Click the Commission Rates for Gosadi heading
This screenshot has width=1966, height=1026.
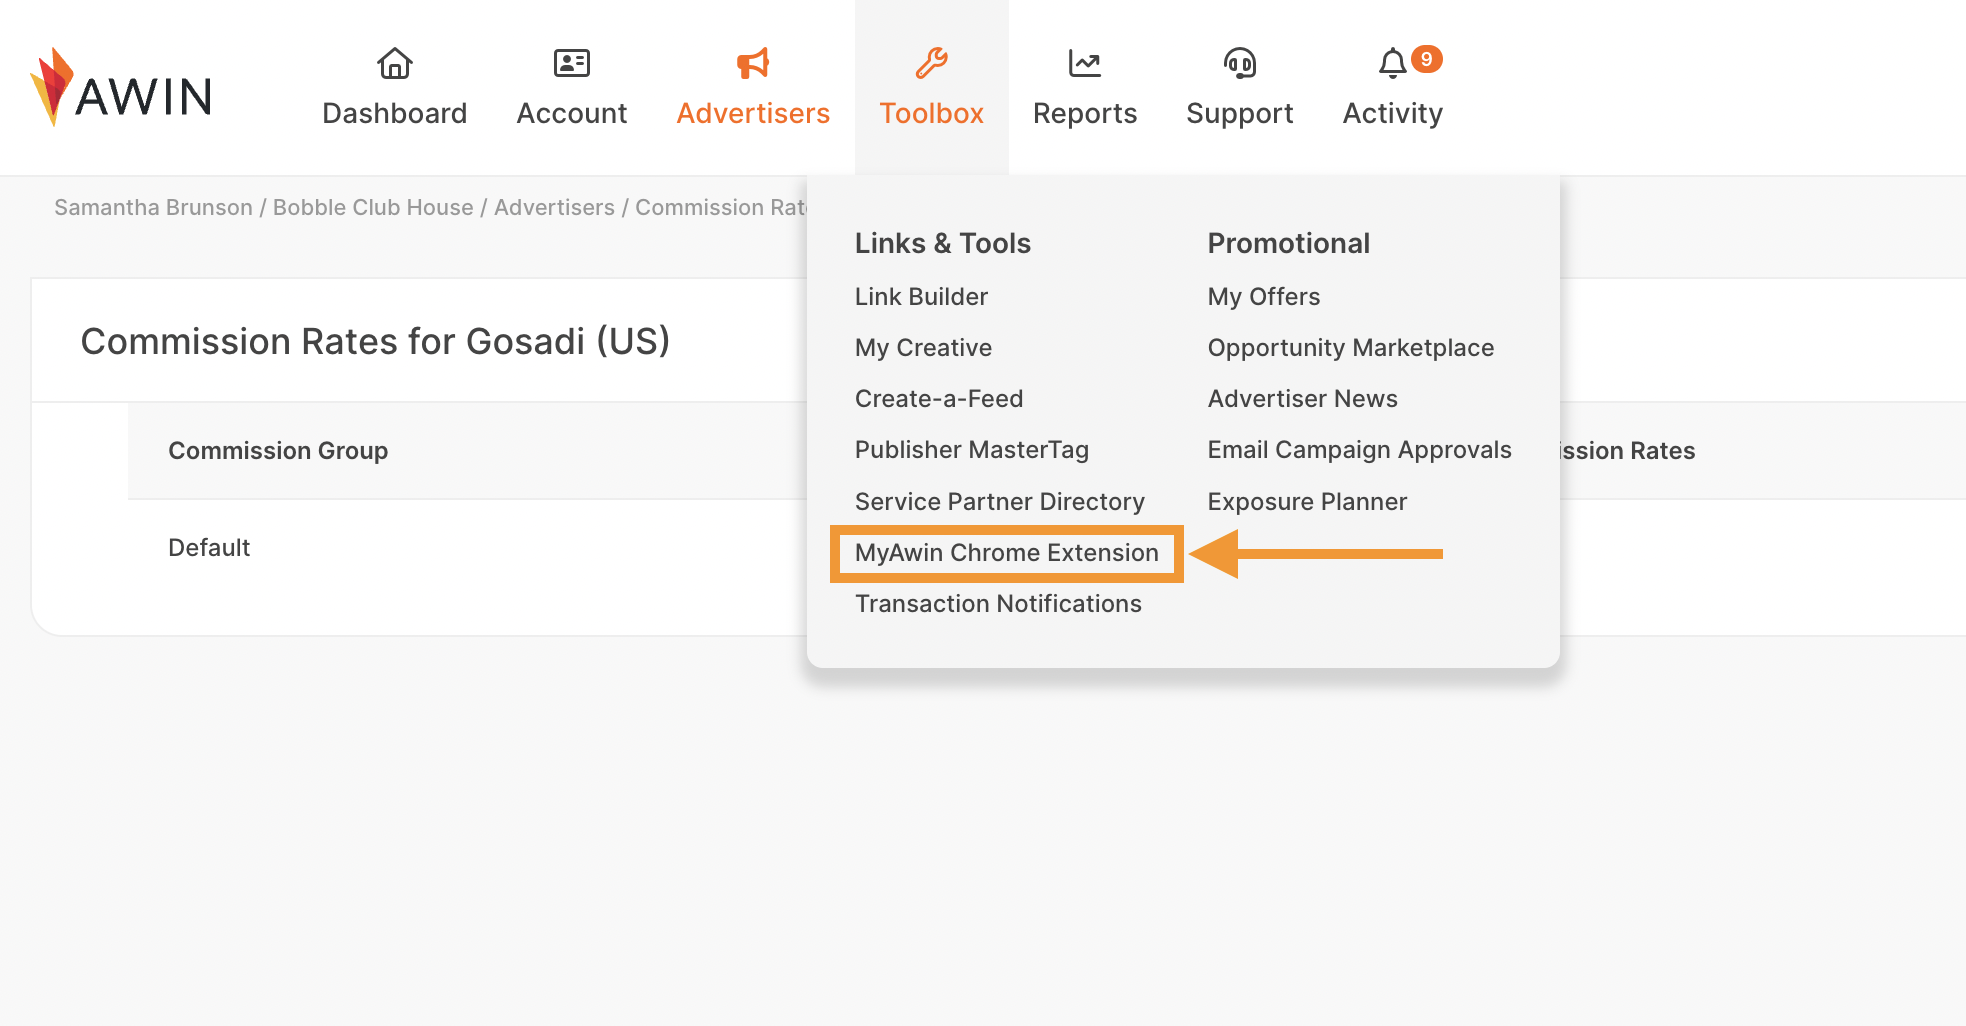pos(375,341)
